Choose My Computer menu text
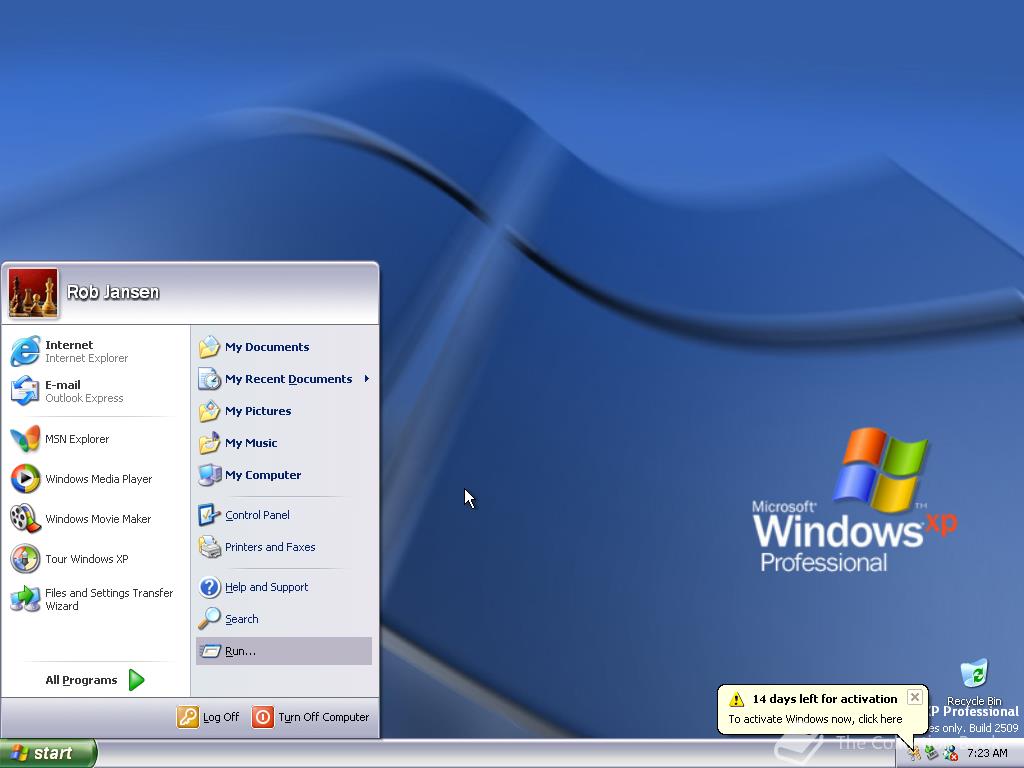The width and height of the screenshot is (1024, 768). click(263, 475)
